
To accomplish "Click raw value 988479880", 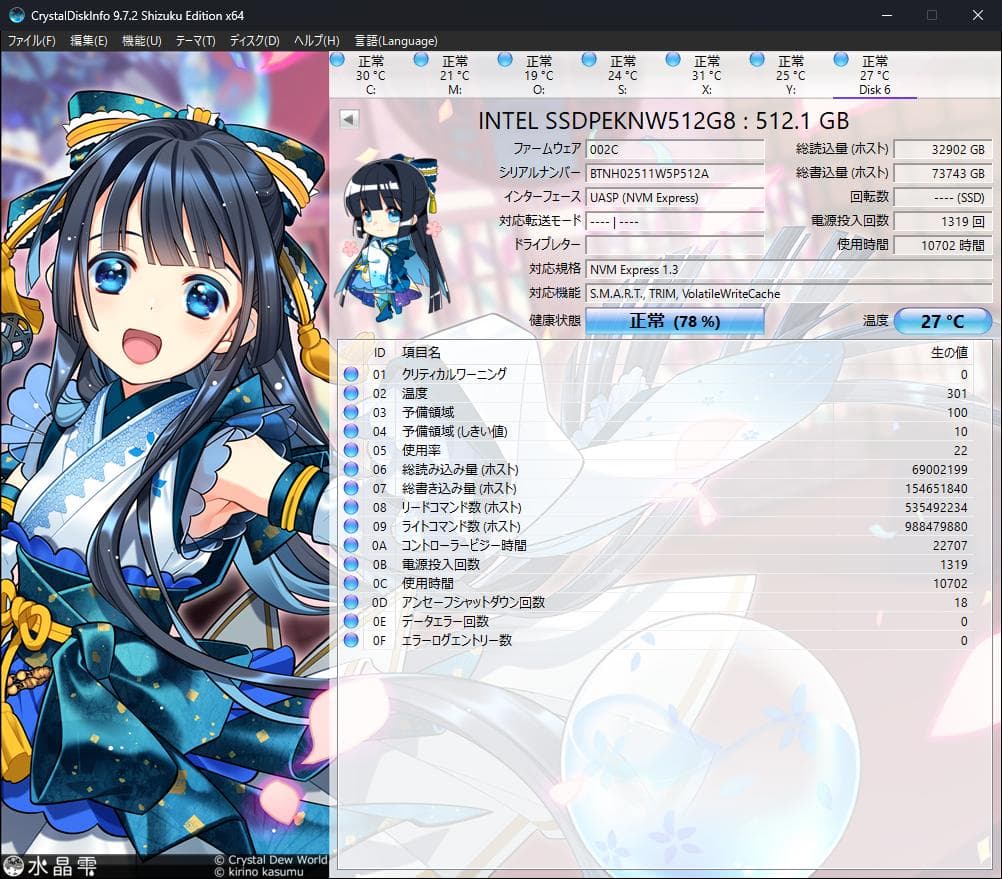I will (x=936, y=526).
